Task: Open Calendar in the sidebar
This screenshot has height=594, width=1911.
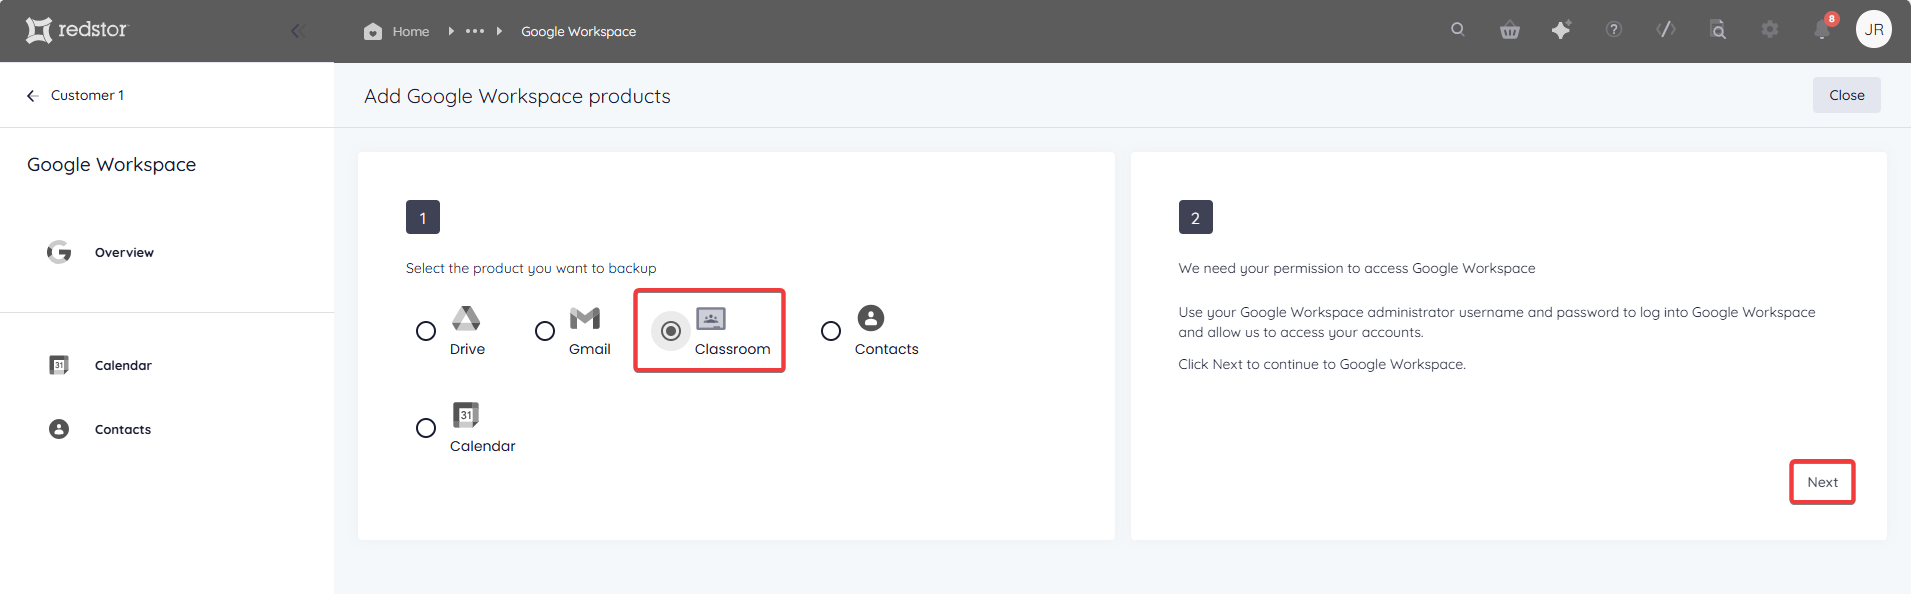Action: click(123, 366)
